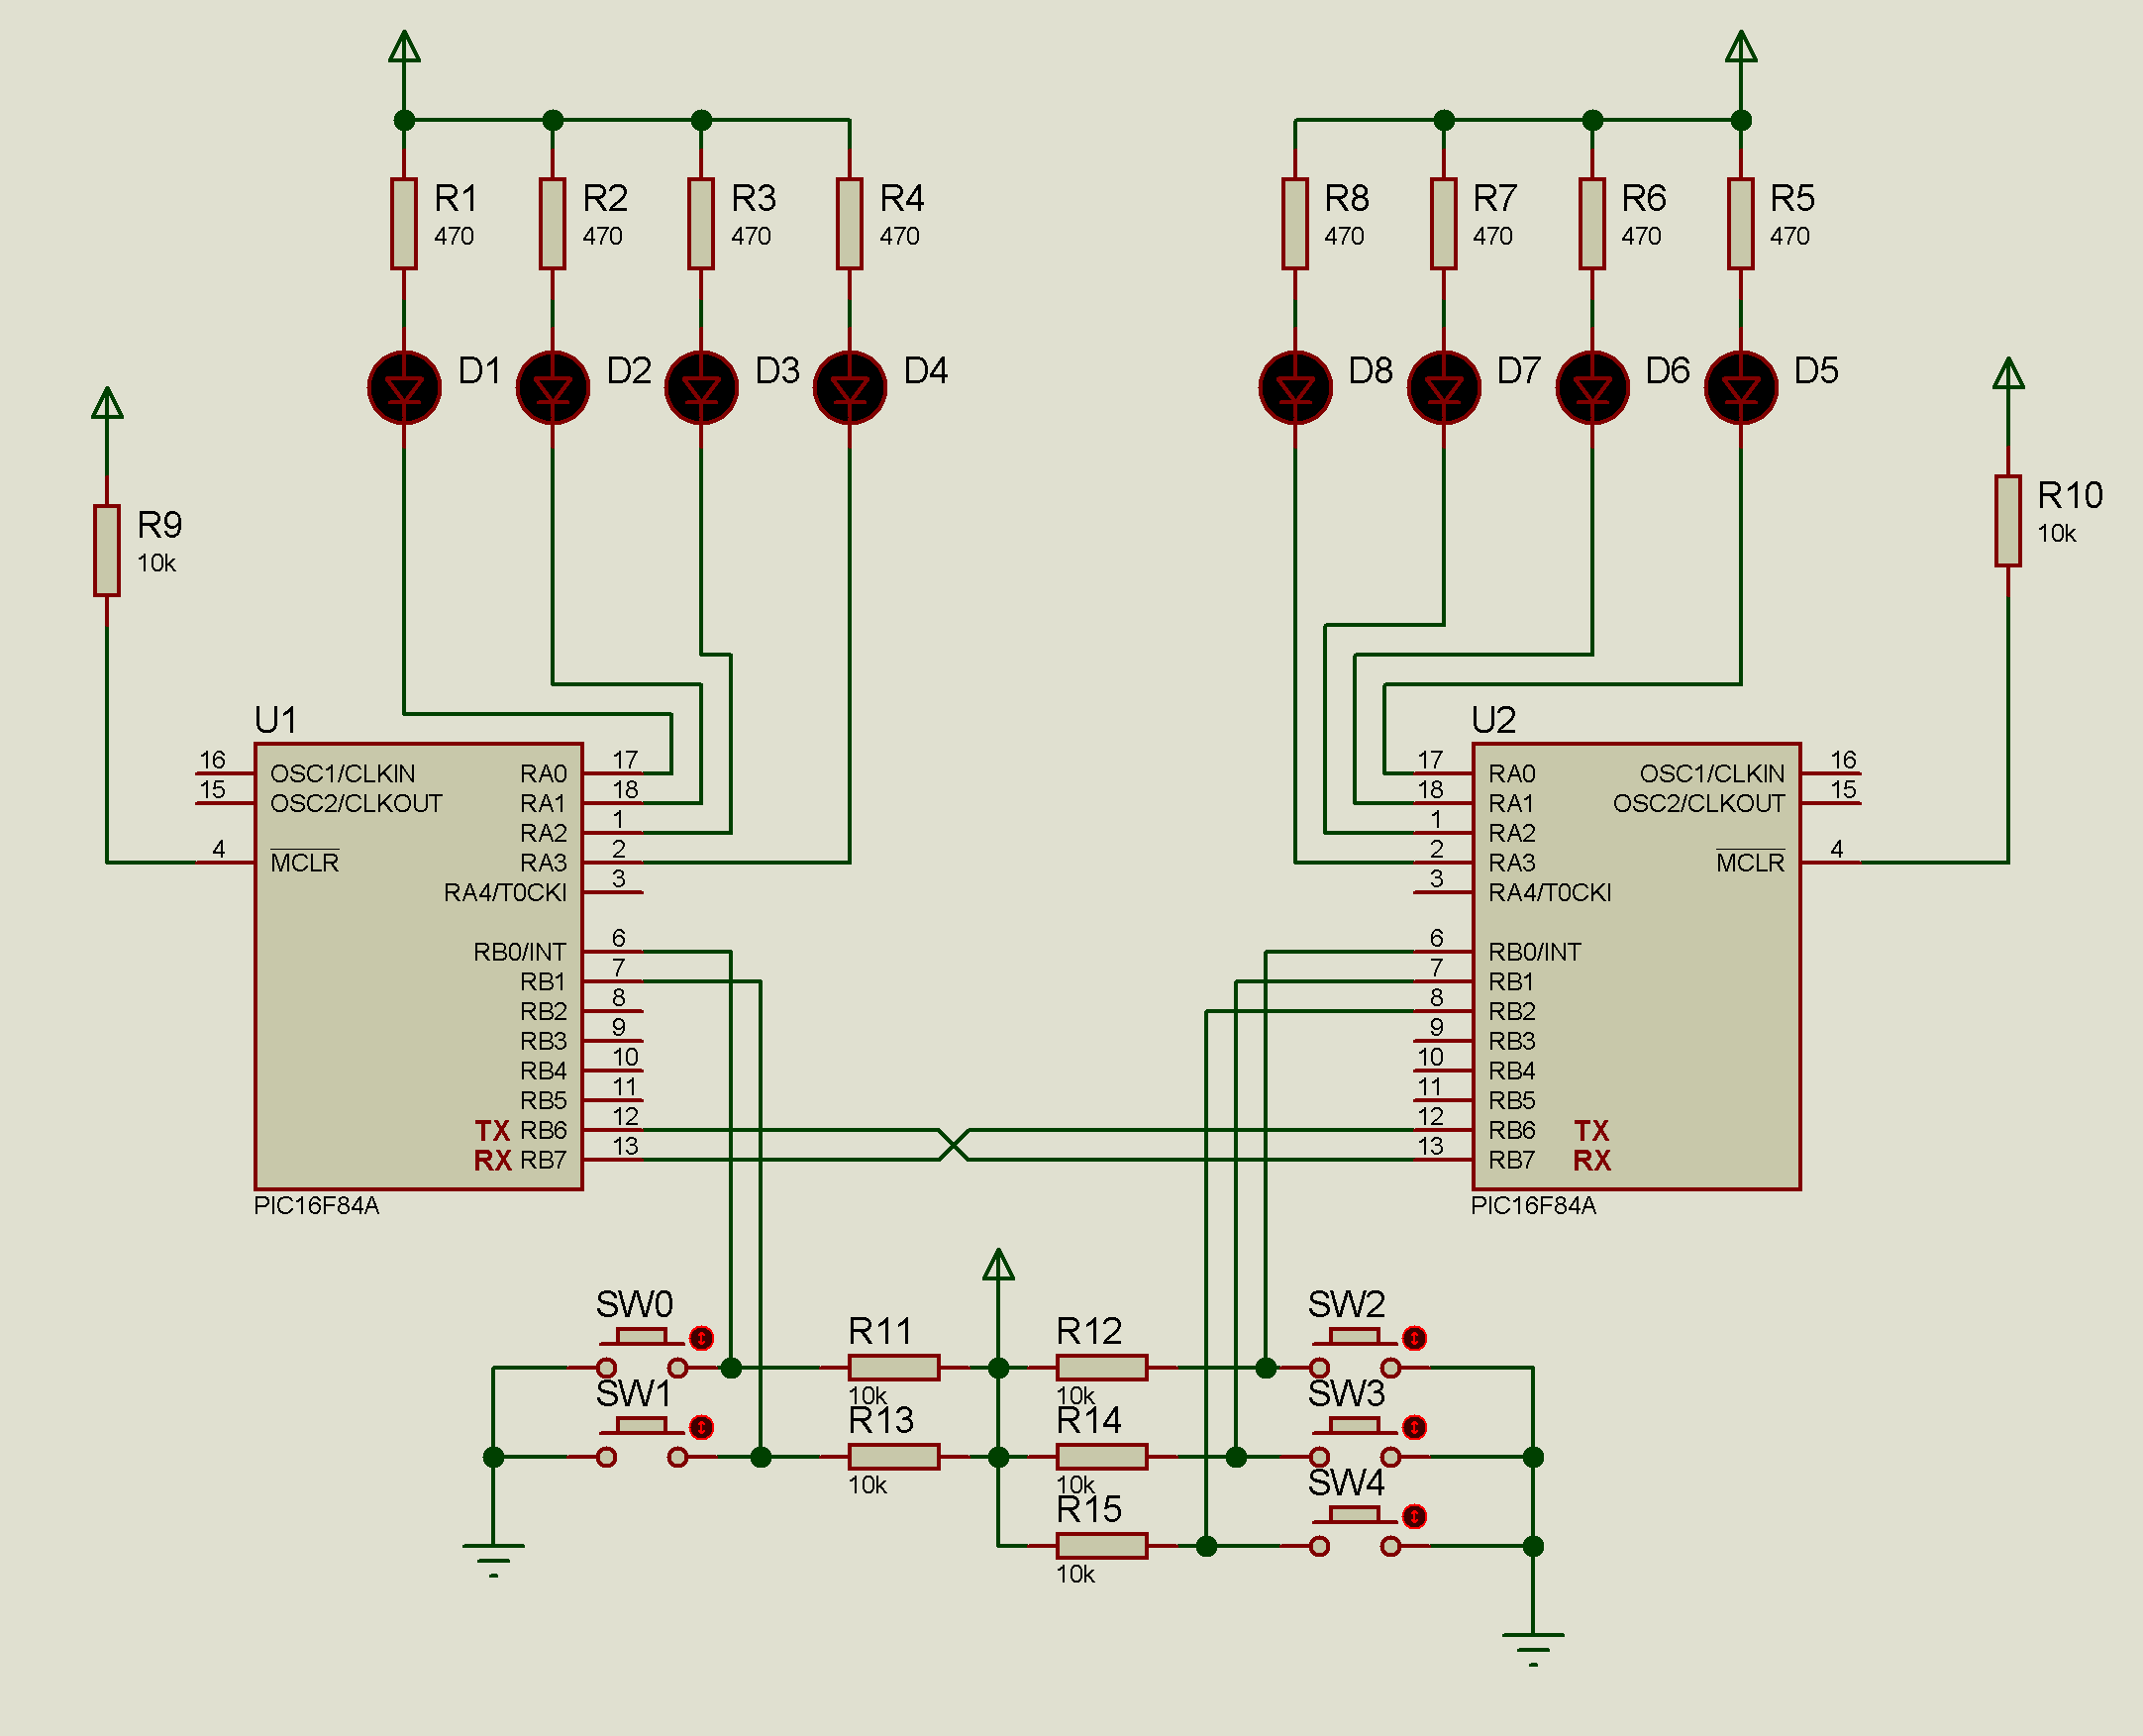Select LED D8 symbol
2143x1736 pixels.
(1295, 387)
